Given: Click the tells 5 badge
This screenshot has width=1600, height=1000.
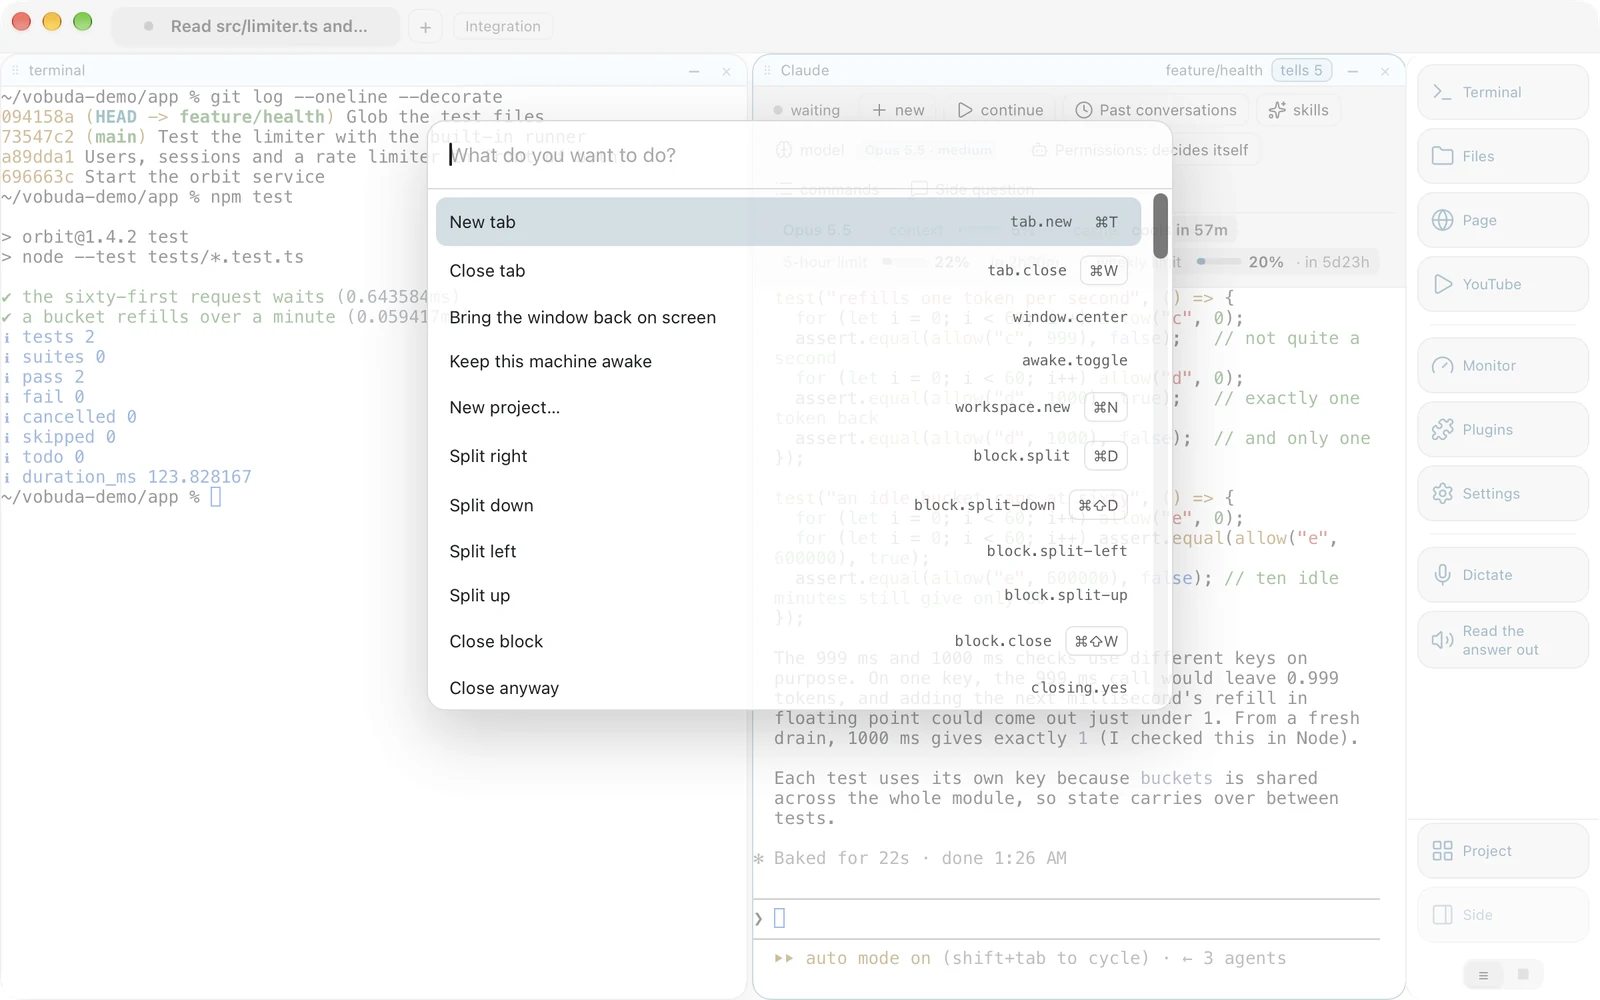Looking at the screenshot, I should pyautogui.click(x=1301, y=70).
